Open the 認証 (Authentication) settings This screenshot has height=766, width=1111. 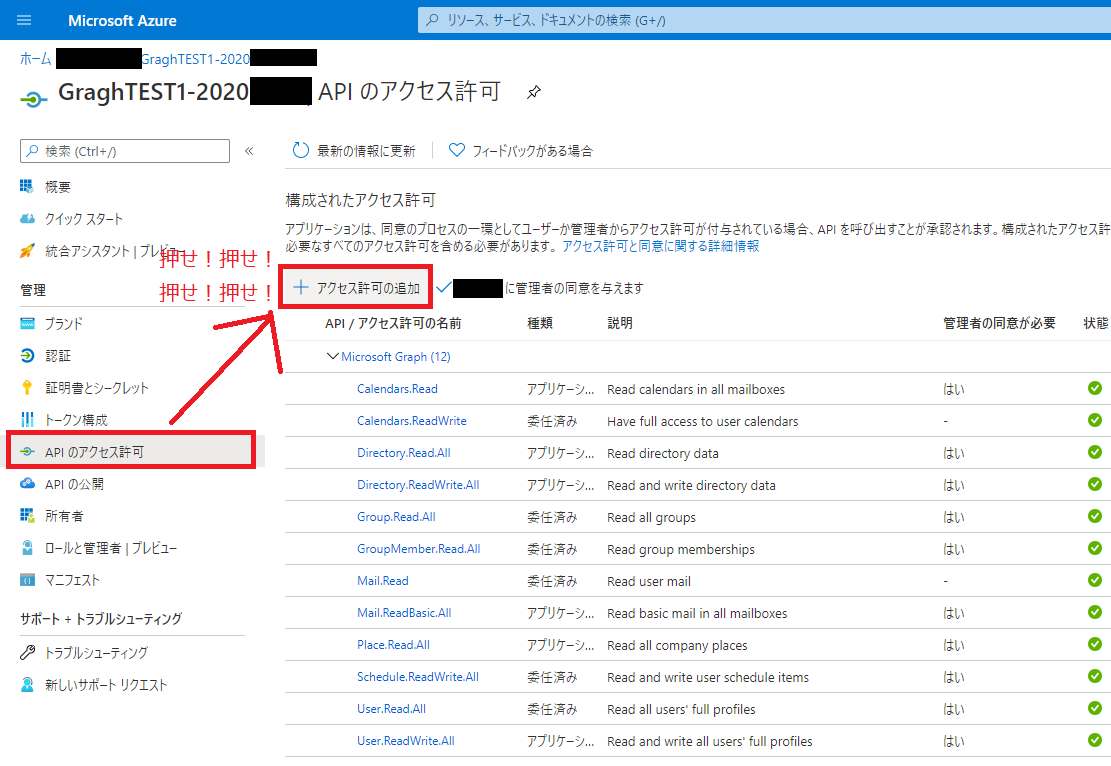[55, 354]
